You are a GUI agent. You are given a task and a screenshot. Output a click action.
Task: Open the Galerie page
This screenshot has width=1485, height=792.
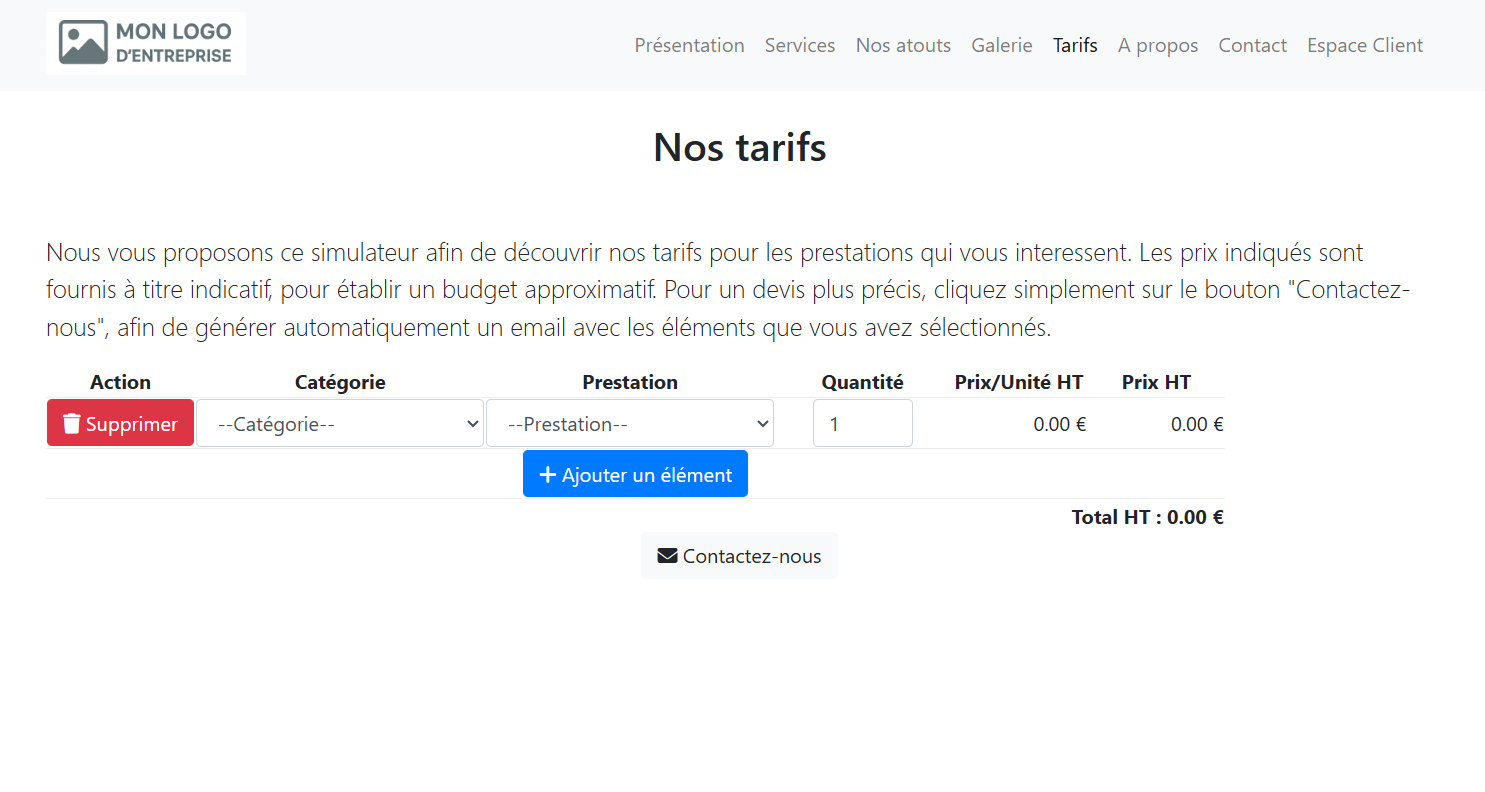tap(1001, 45)
